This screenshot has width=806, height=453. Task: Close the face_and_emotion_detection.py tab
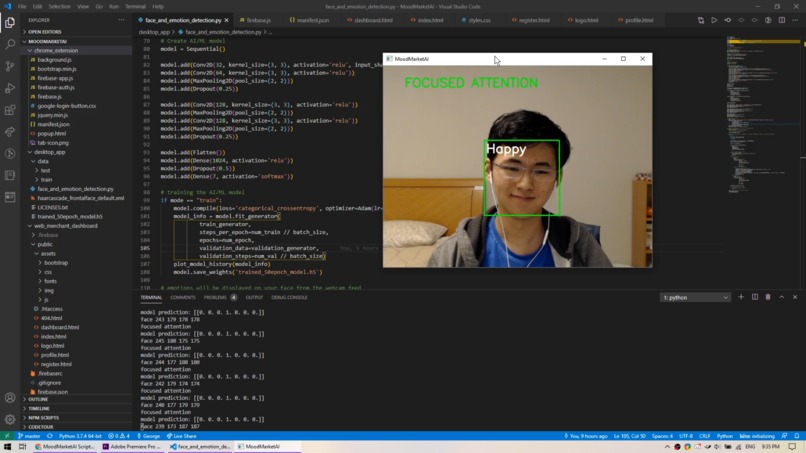[x=226, y=20]
